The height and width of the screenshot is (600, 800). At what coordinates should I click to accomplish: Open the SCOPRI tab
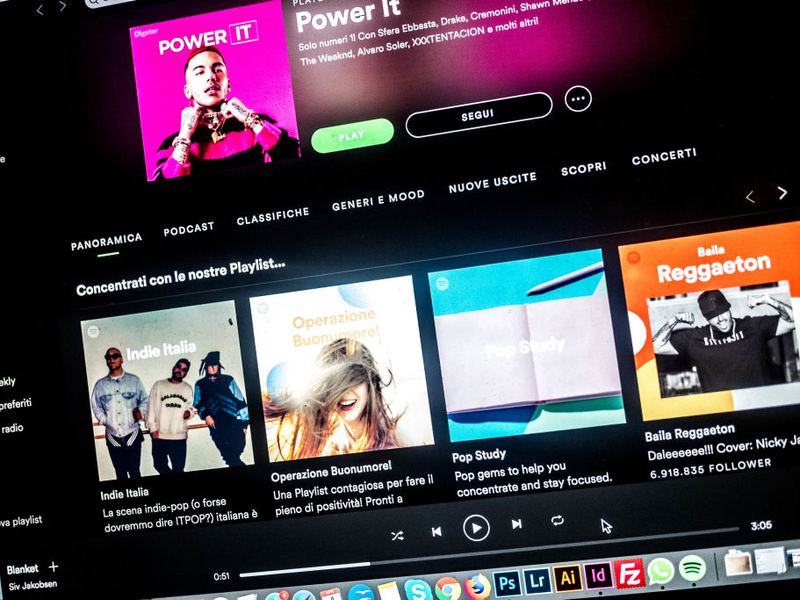(584, 169)
